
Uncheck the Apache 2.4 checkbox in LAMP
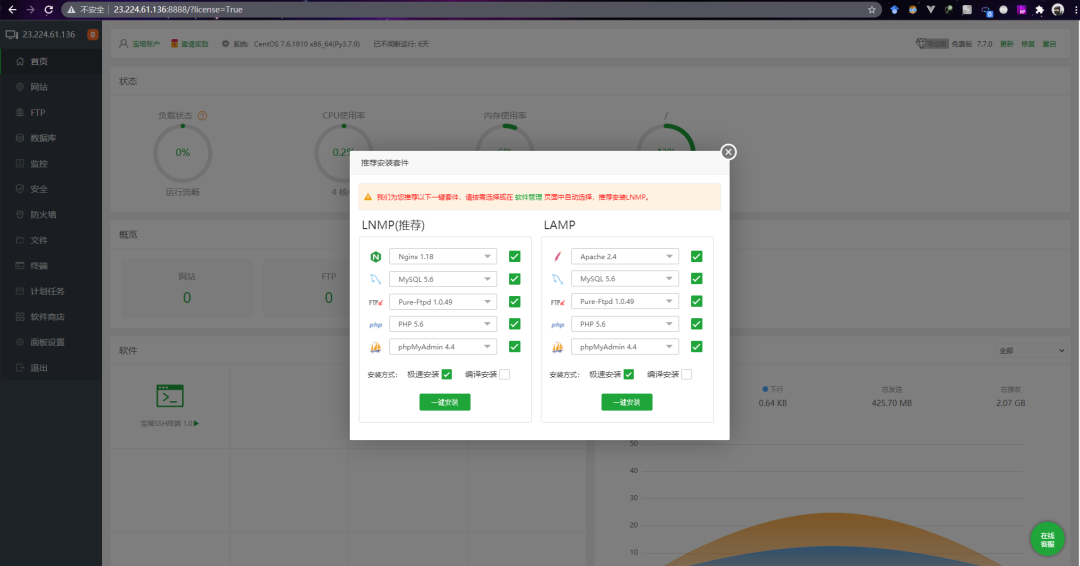(696, 257)
